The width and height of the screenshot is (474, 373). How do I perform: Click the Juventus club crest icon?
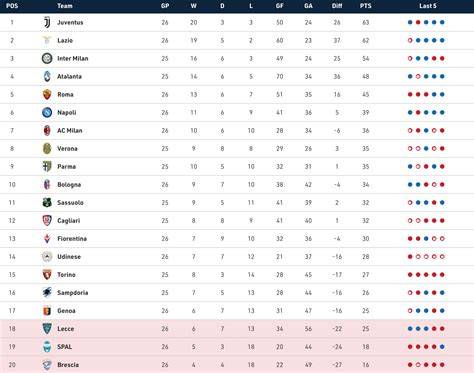pos(47,22)
